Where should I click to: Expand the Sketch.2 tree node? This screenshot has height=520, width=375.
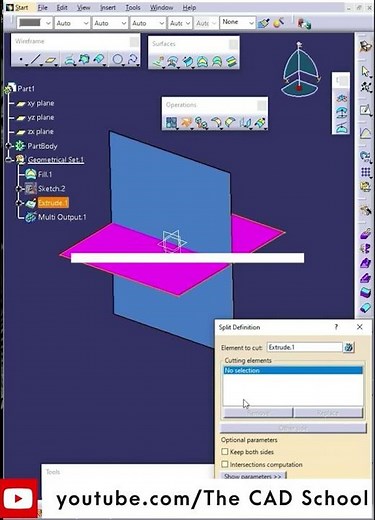click(x=19, y=189)
